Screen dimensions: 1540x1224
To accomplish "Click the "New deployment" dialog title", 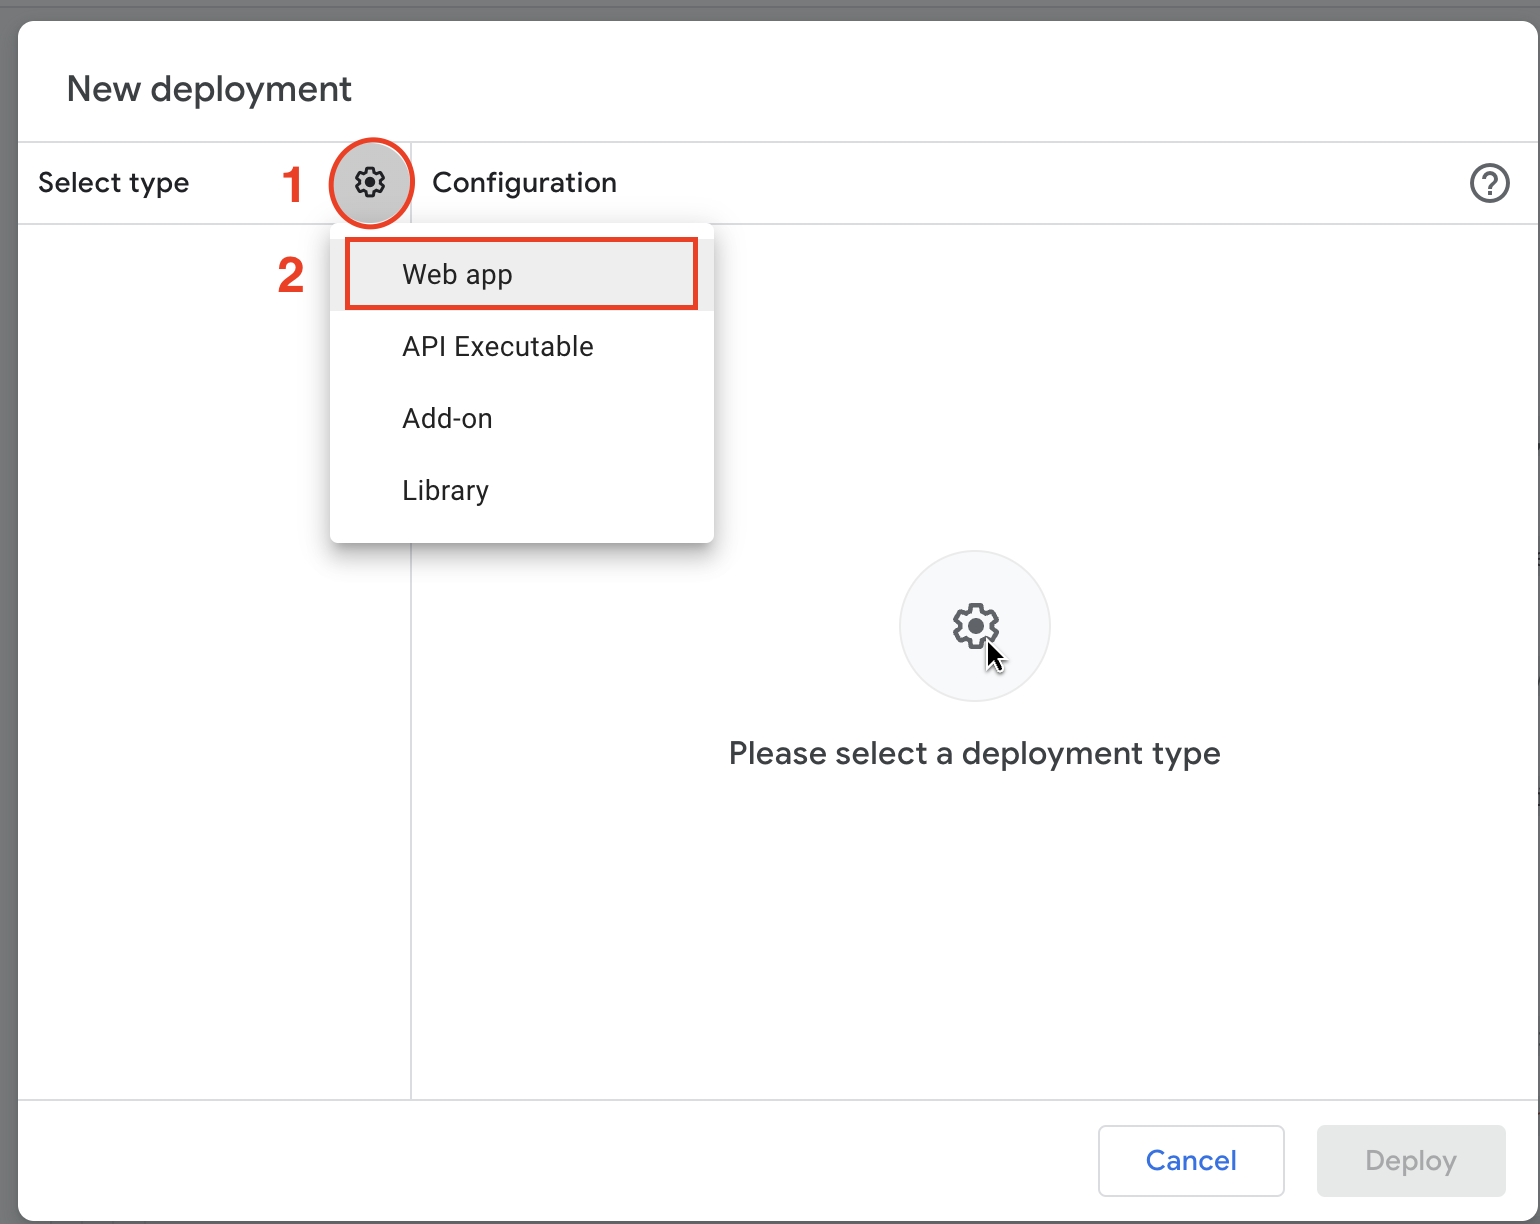I will pos(209,89).
